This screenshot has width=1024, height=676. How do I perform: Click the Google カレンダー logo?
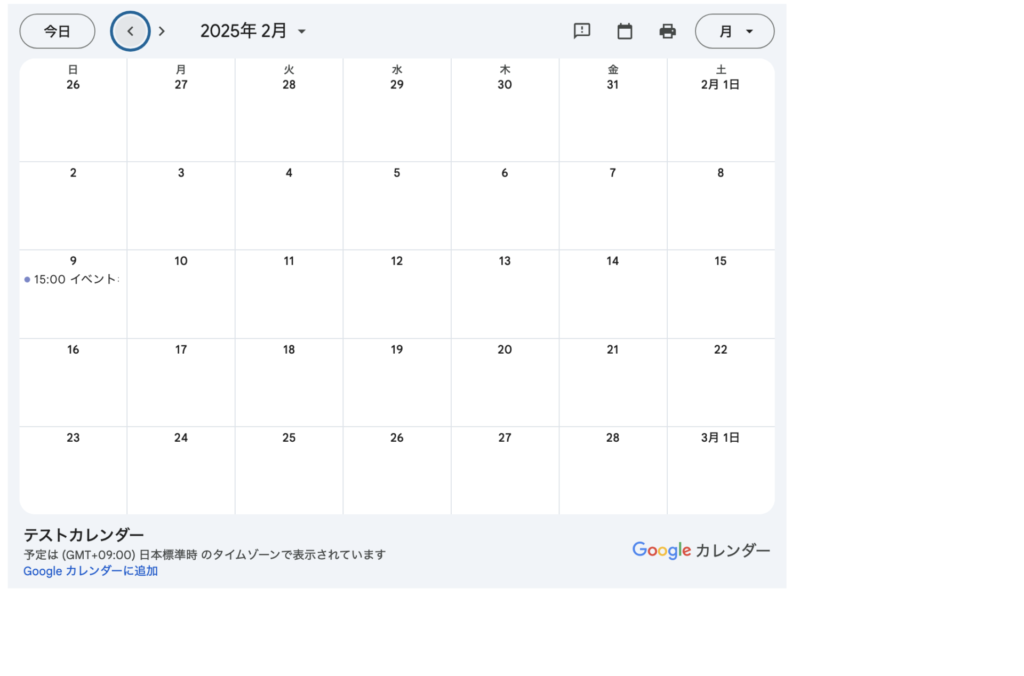click(x=701, y=550)
